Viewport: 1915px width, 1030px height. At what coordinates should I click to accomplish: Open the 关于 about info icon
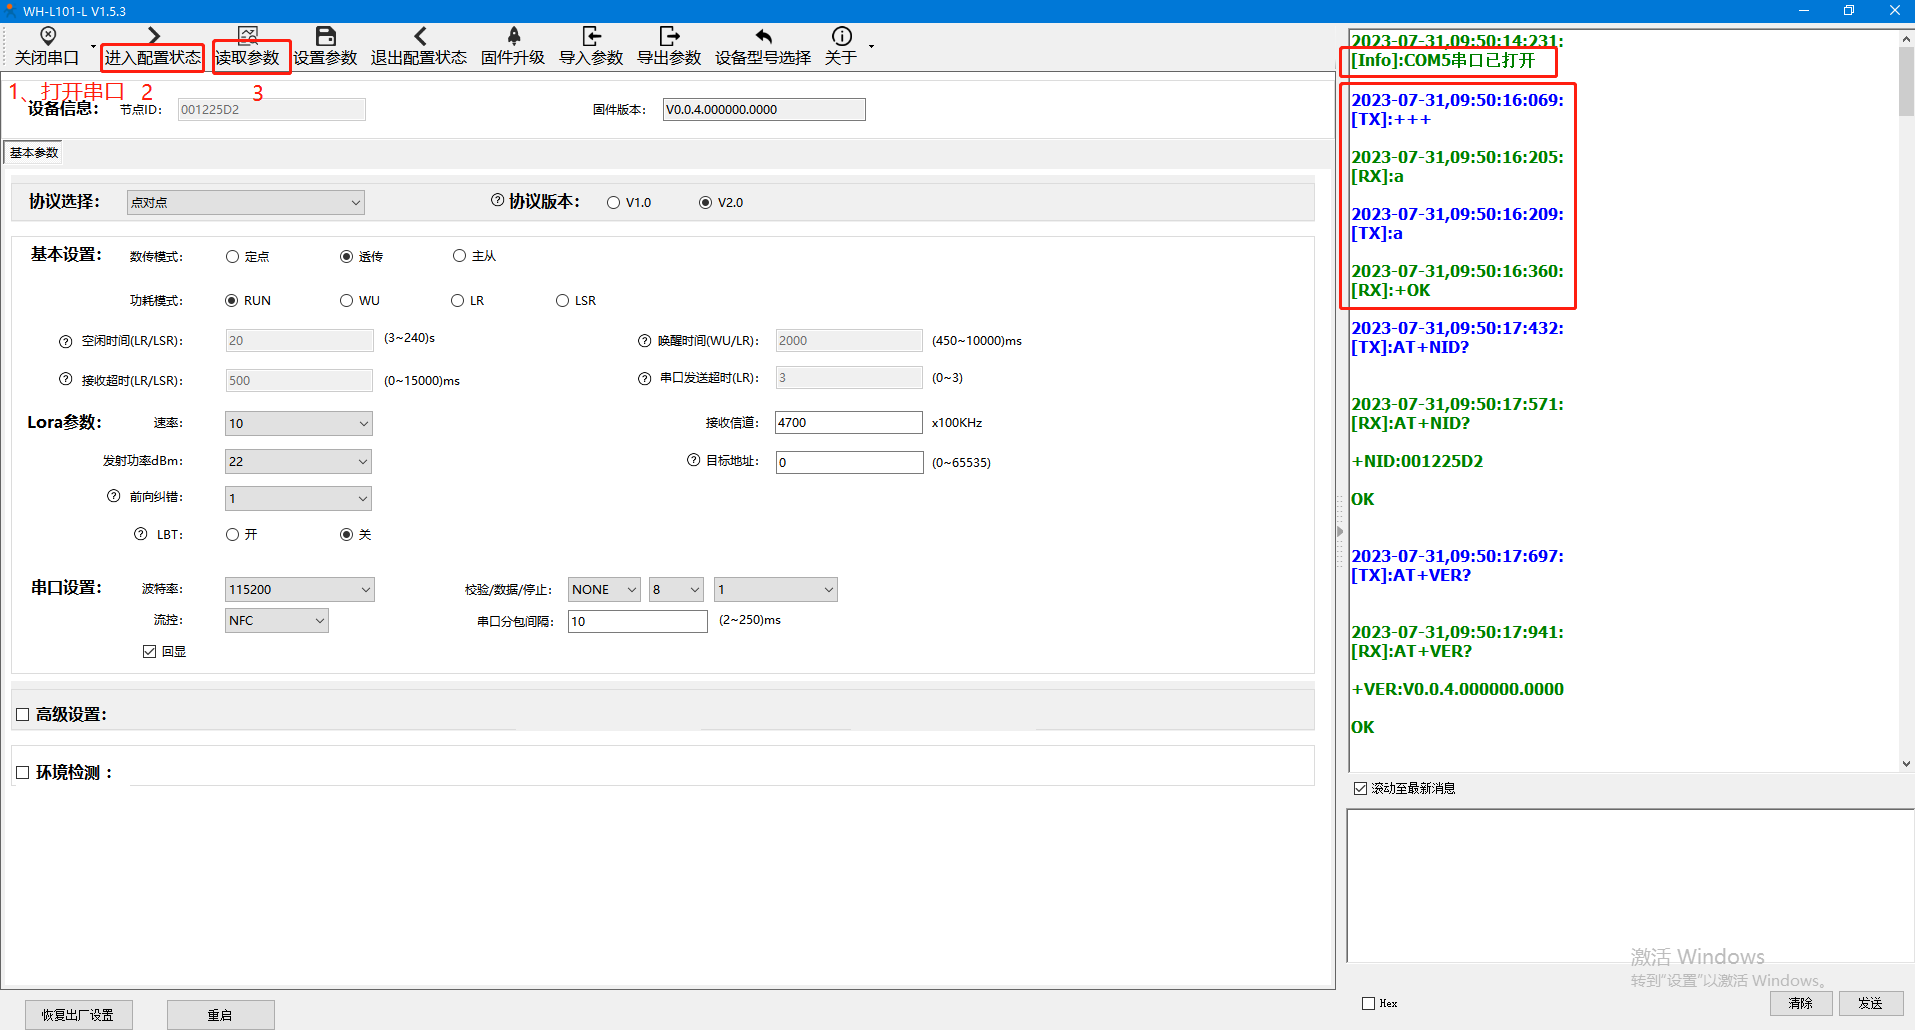tap(841, 37)
